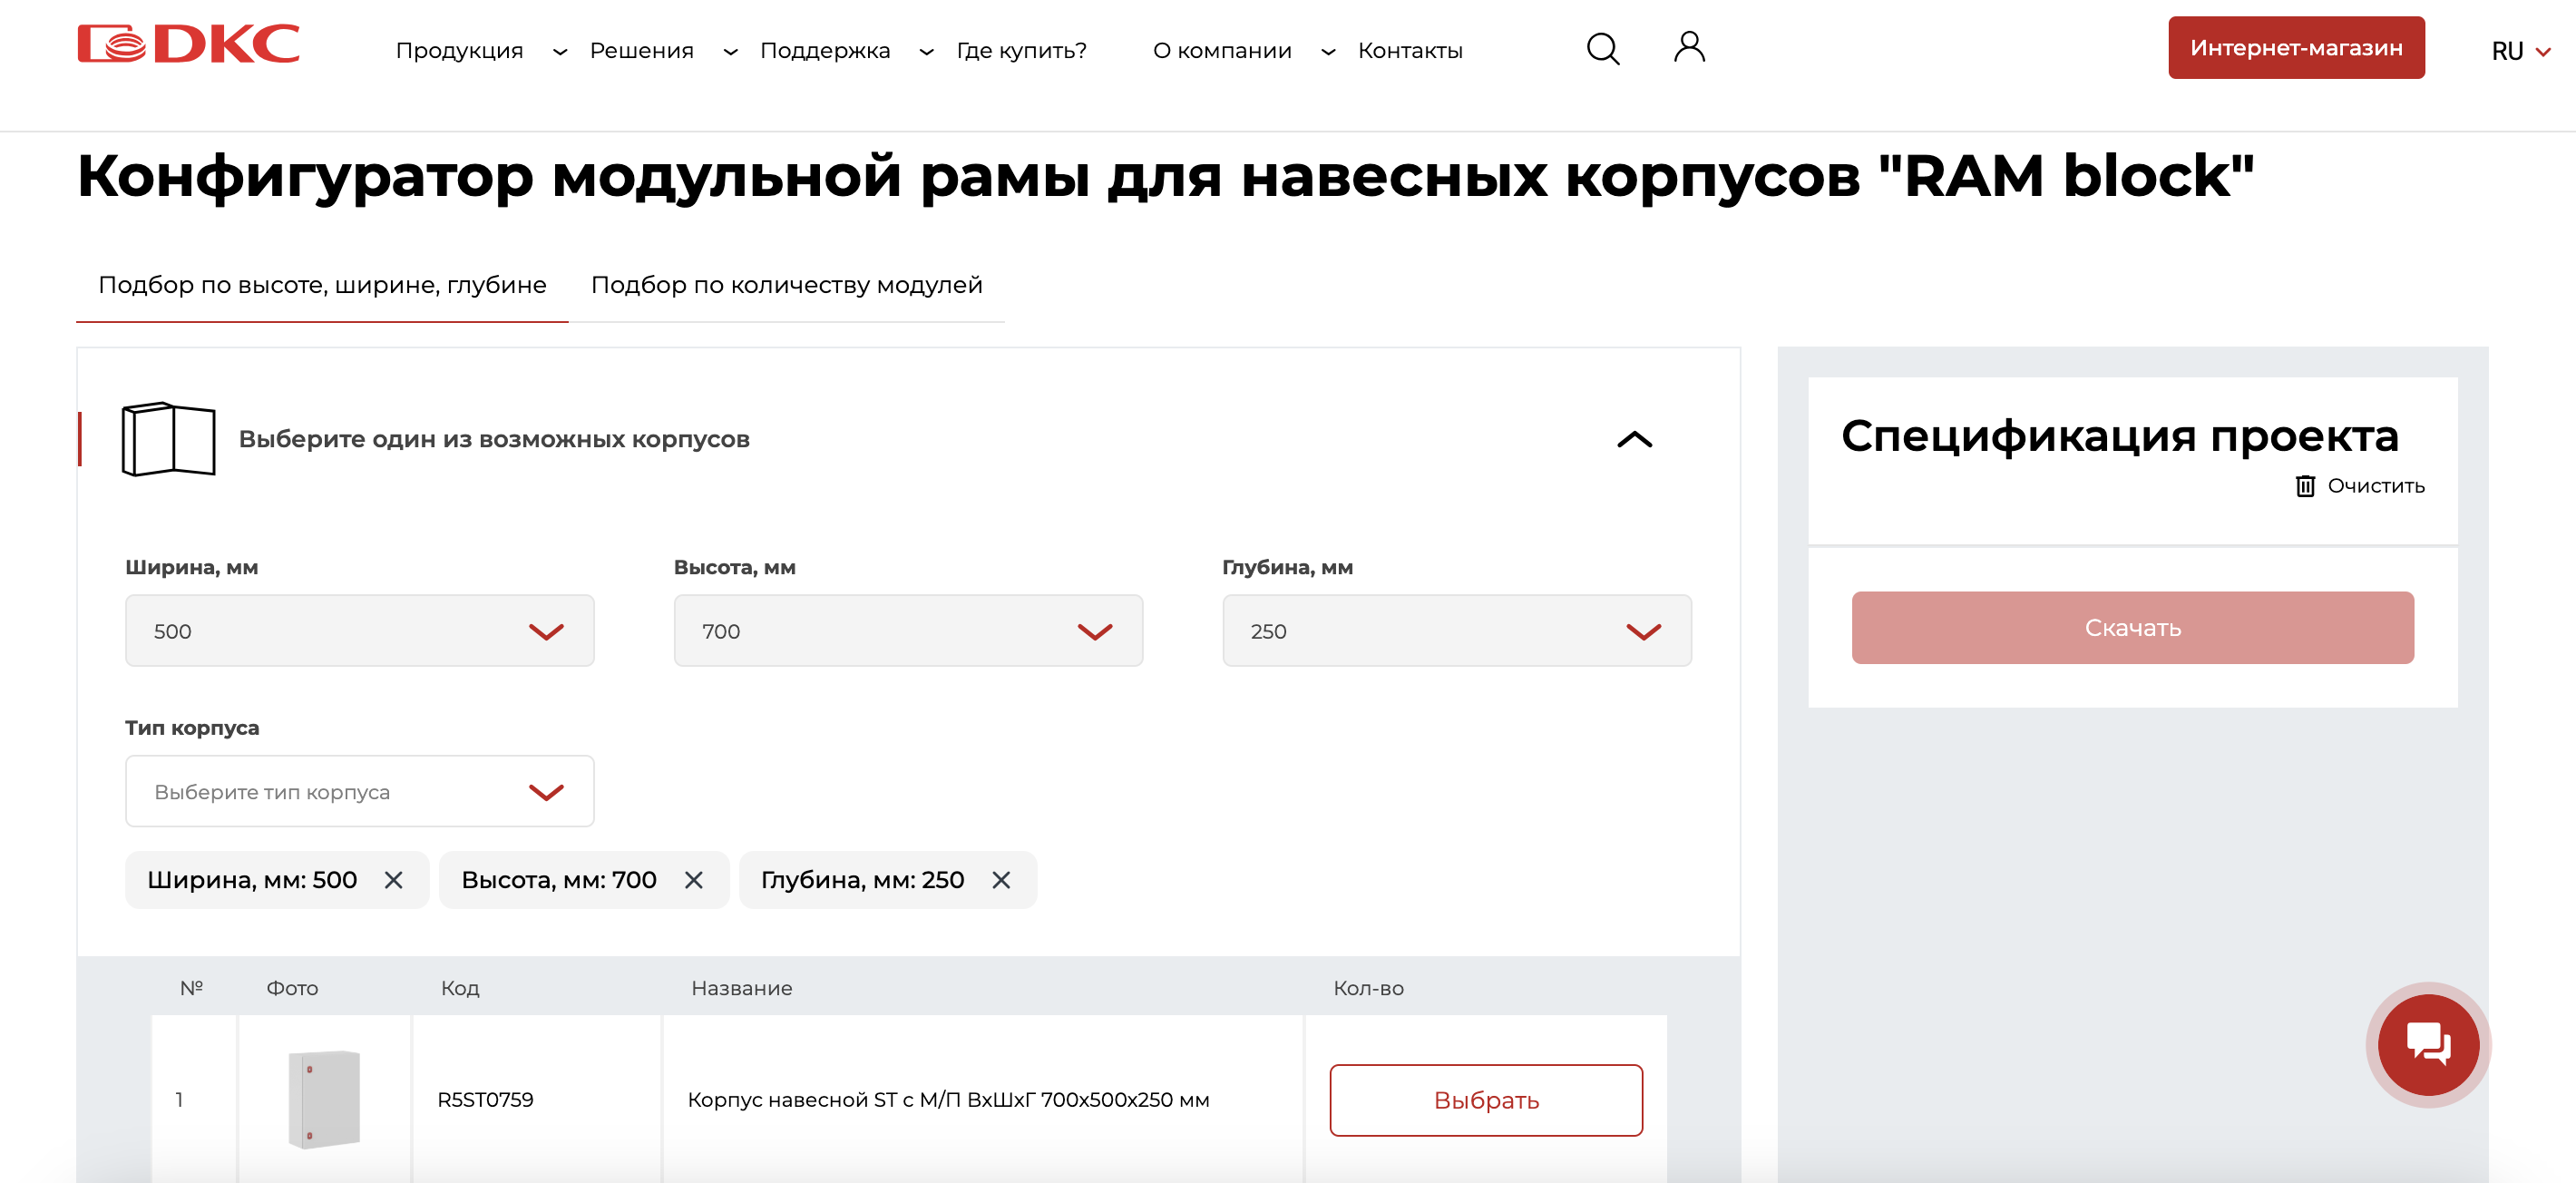The height and width of the screenshot is (1183, 2576).
Task: Click the R5ST0759 enclosure photo
Action: click(324, 1099)
